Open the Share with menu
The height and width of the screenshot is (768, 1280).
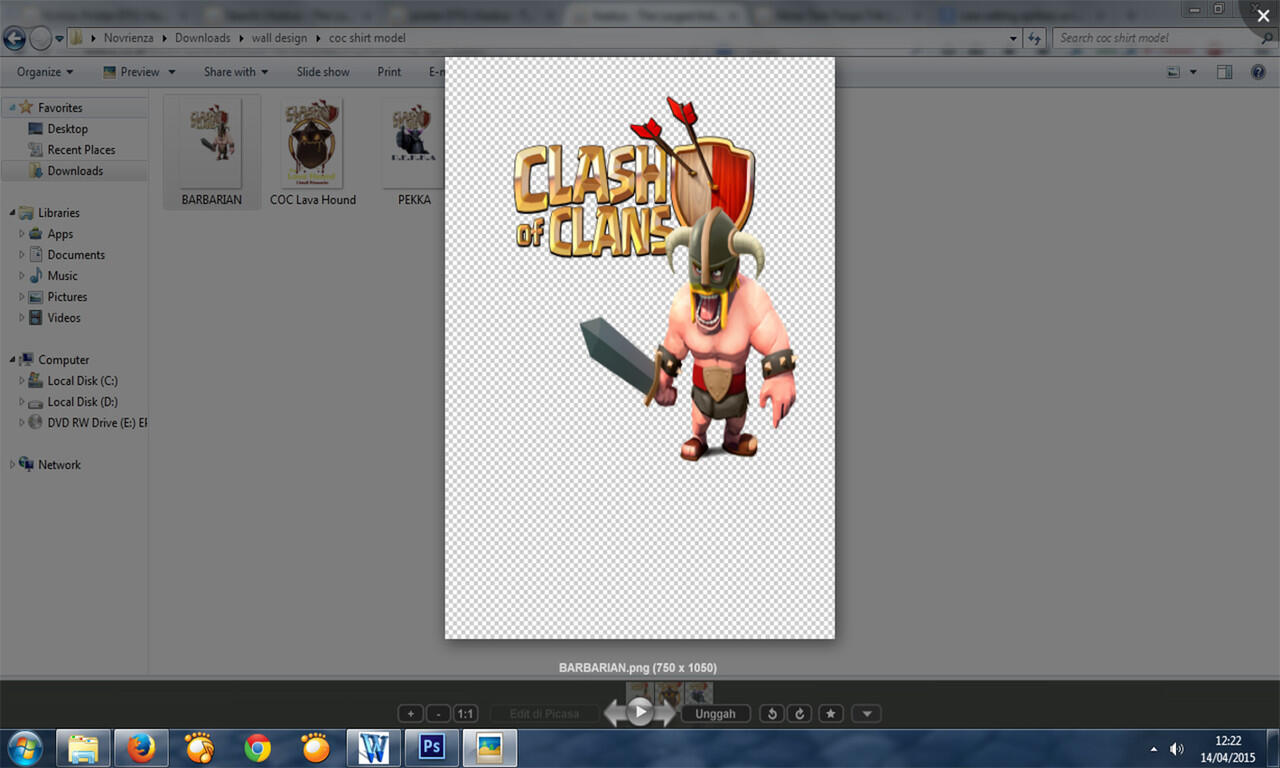pos(236,72)
